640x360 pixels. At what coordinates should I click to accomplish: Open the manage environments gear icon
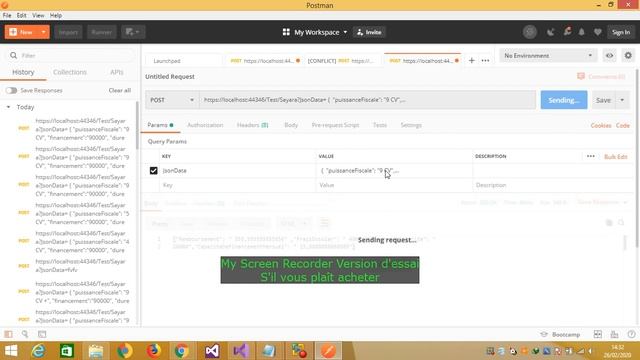[x=628, y=56]
